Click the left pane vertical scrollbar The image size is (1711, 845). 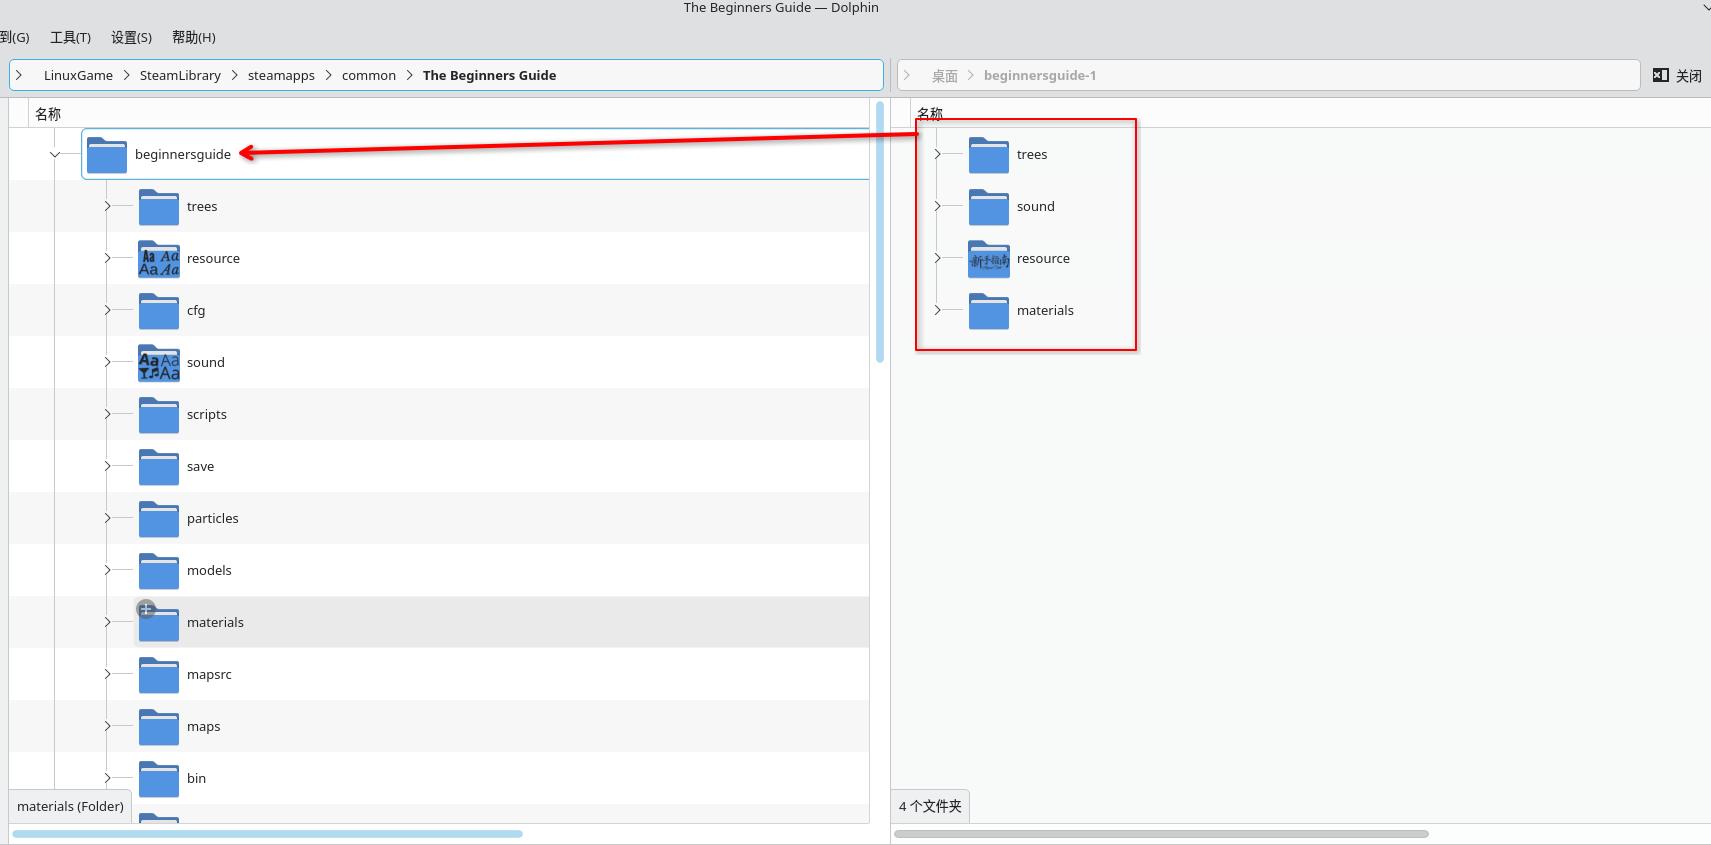pyautogui.click(x=880, y=232)
